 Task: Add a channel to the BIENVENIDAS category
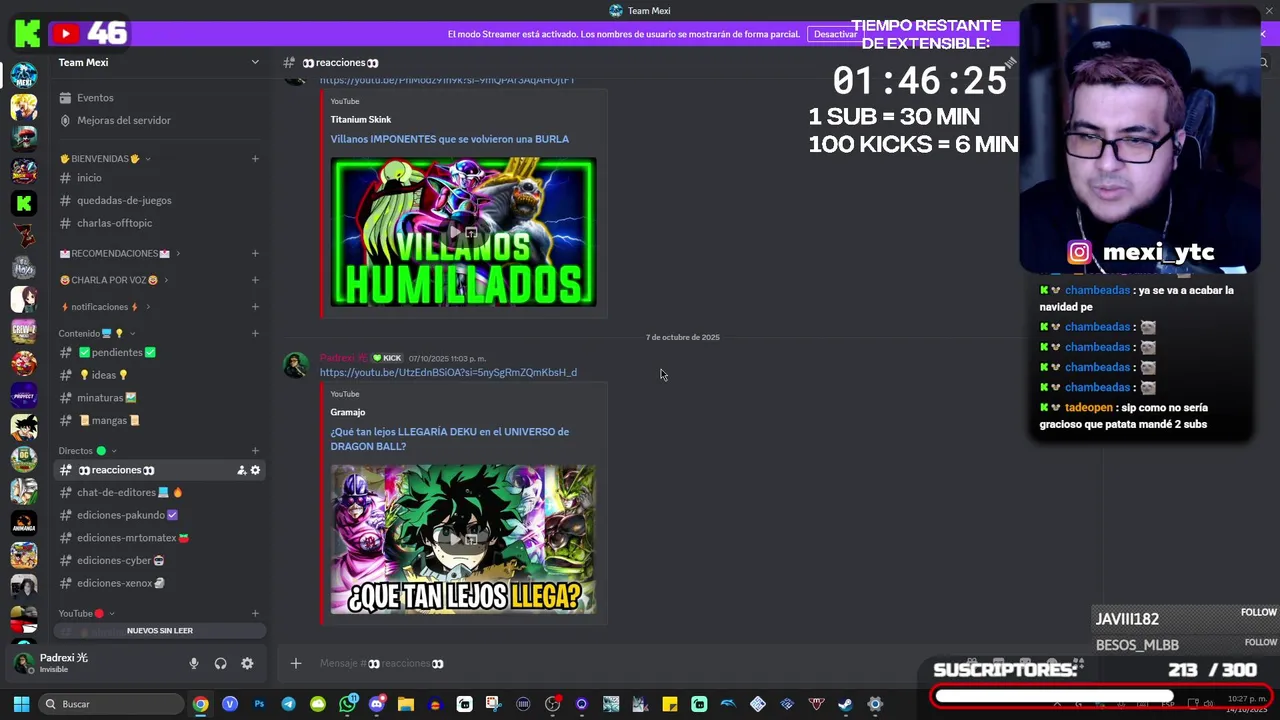255,158
